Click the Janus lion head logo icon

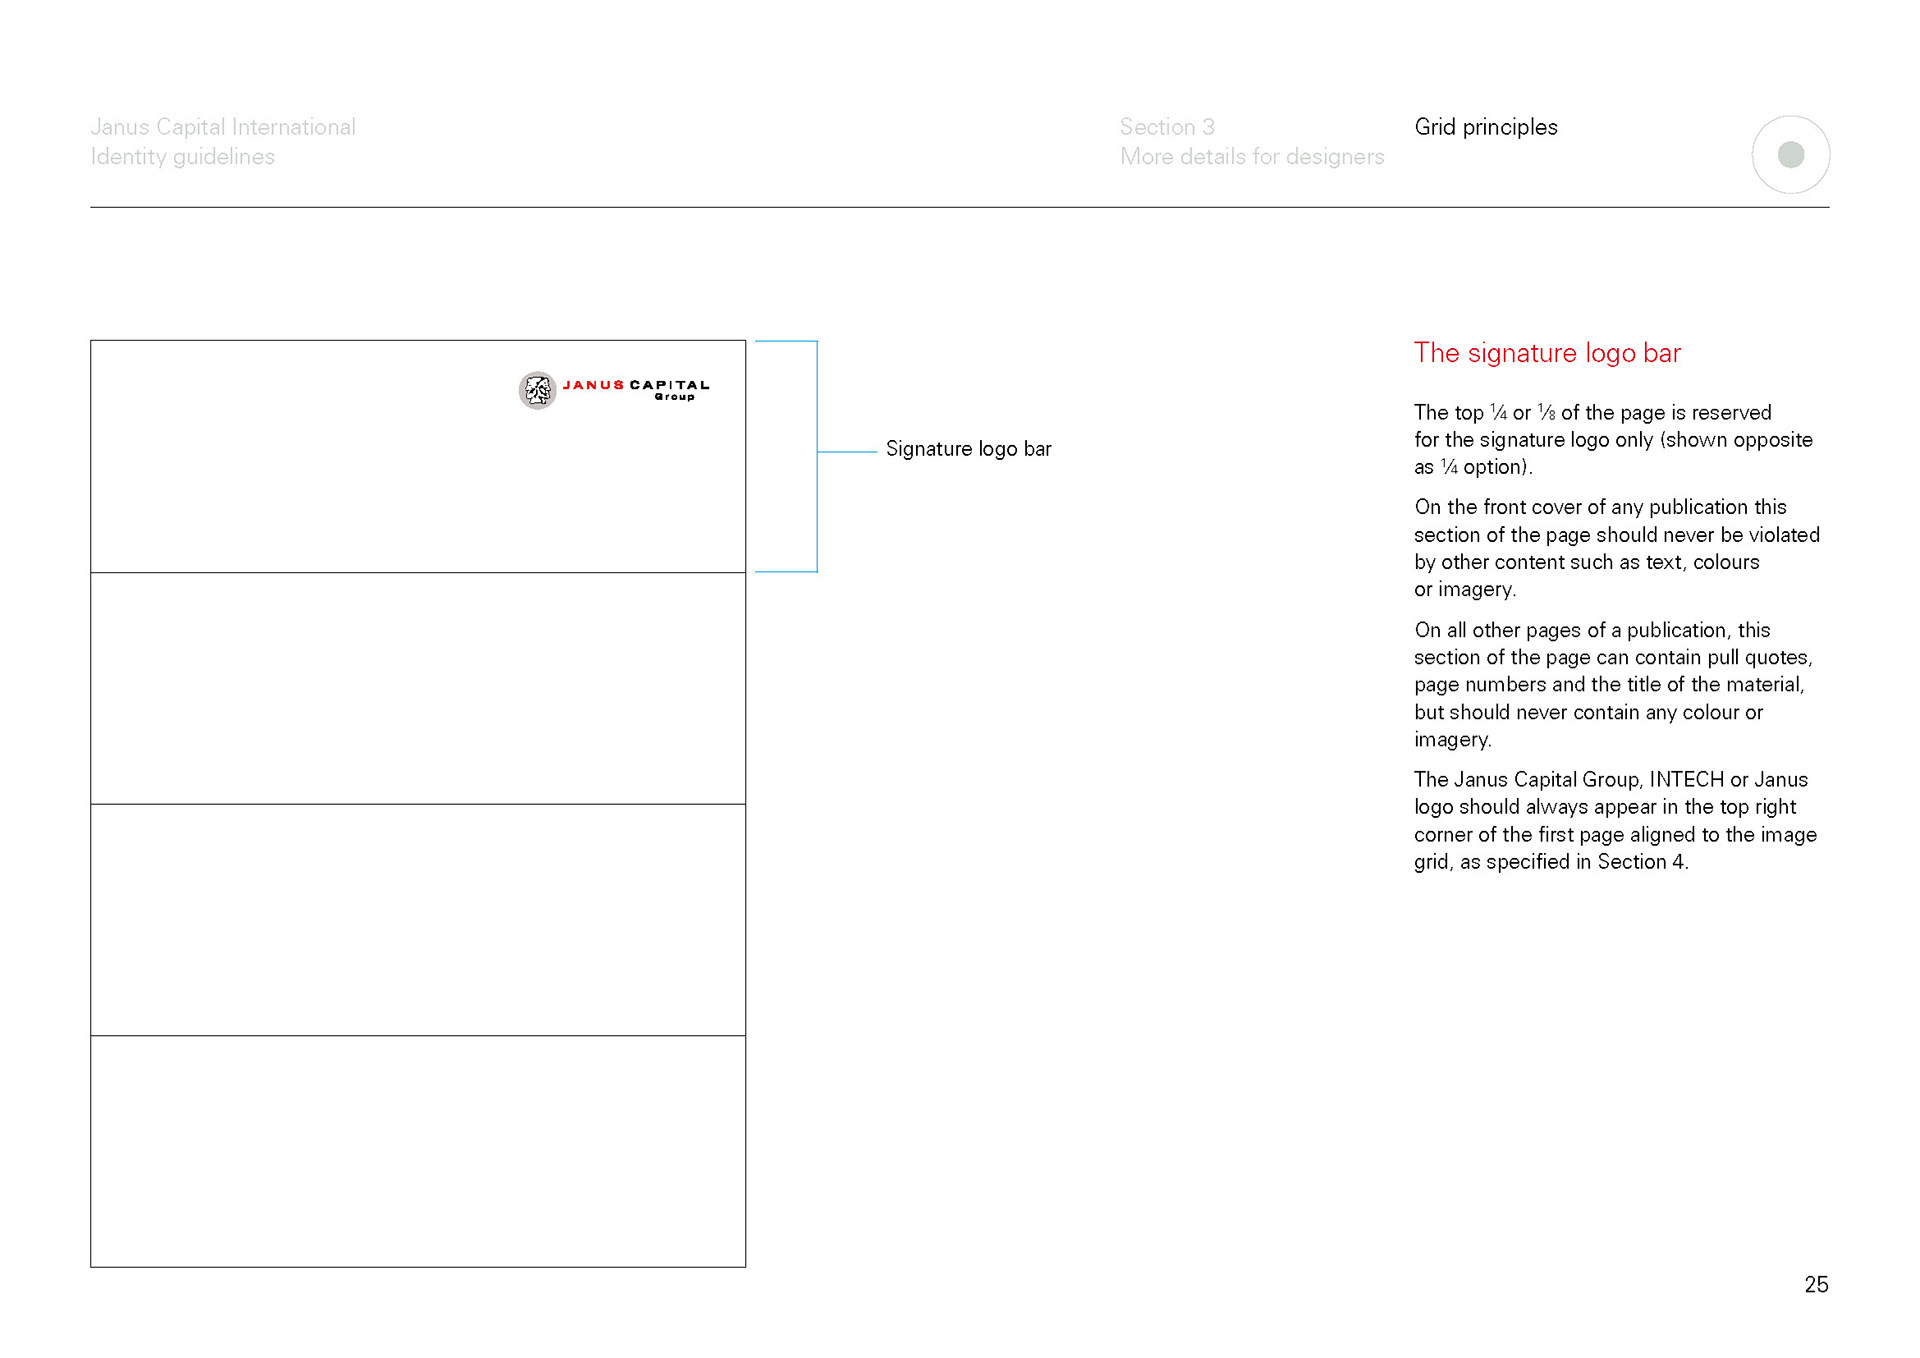coord(537,390)
